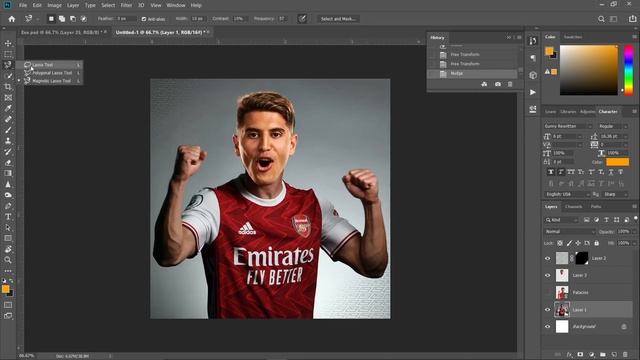Choose Add to selection mode icon

pos(62,19)
